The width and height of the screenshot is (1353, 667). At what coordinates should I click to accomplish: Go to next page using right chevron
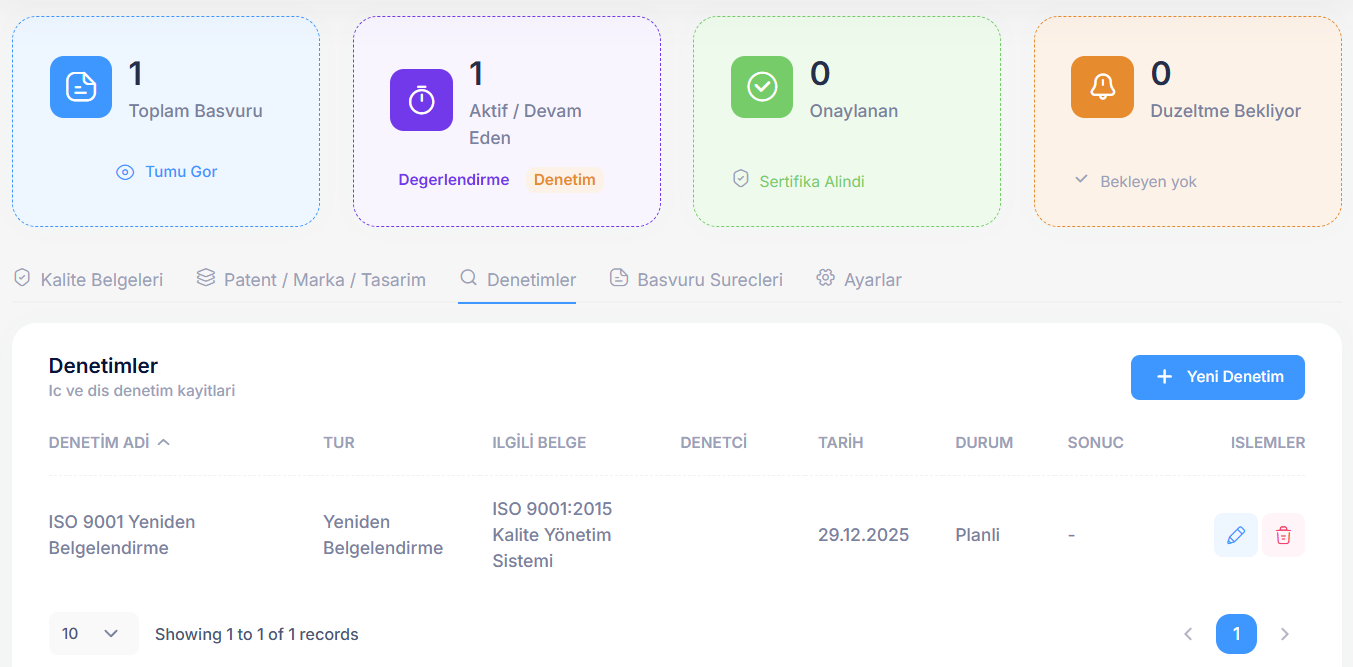tap(1285, 634)
